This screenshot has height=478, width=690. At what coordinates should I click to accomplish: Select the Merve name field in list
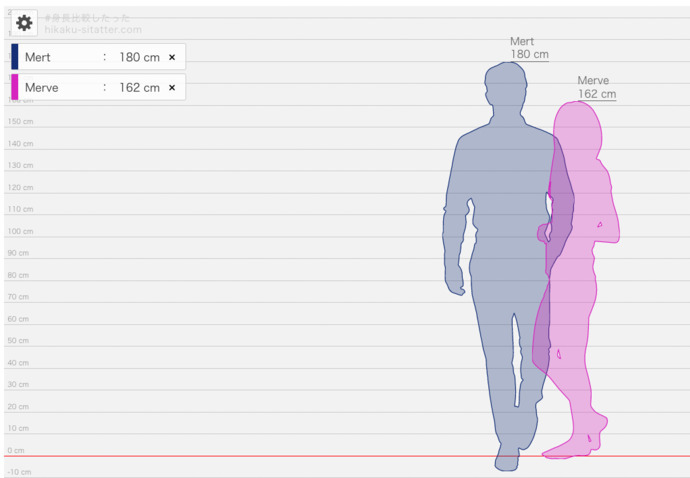42,88
